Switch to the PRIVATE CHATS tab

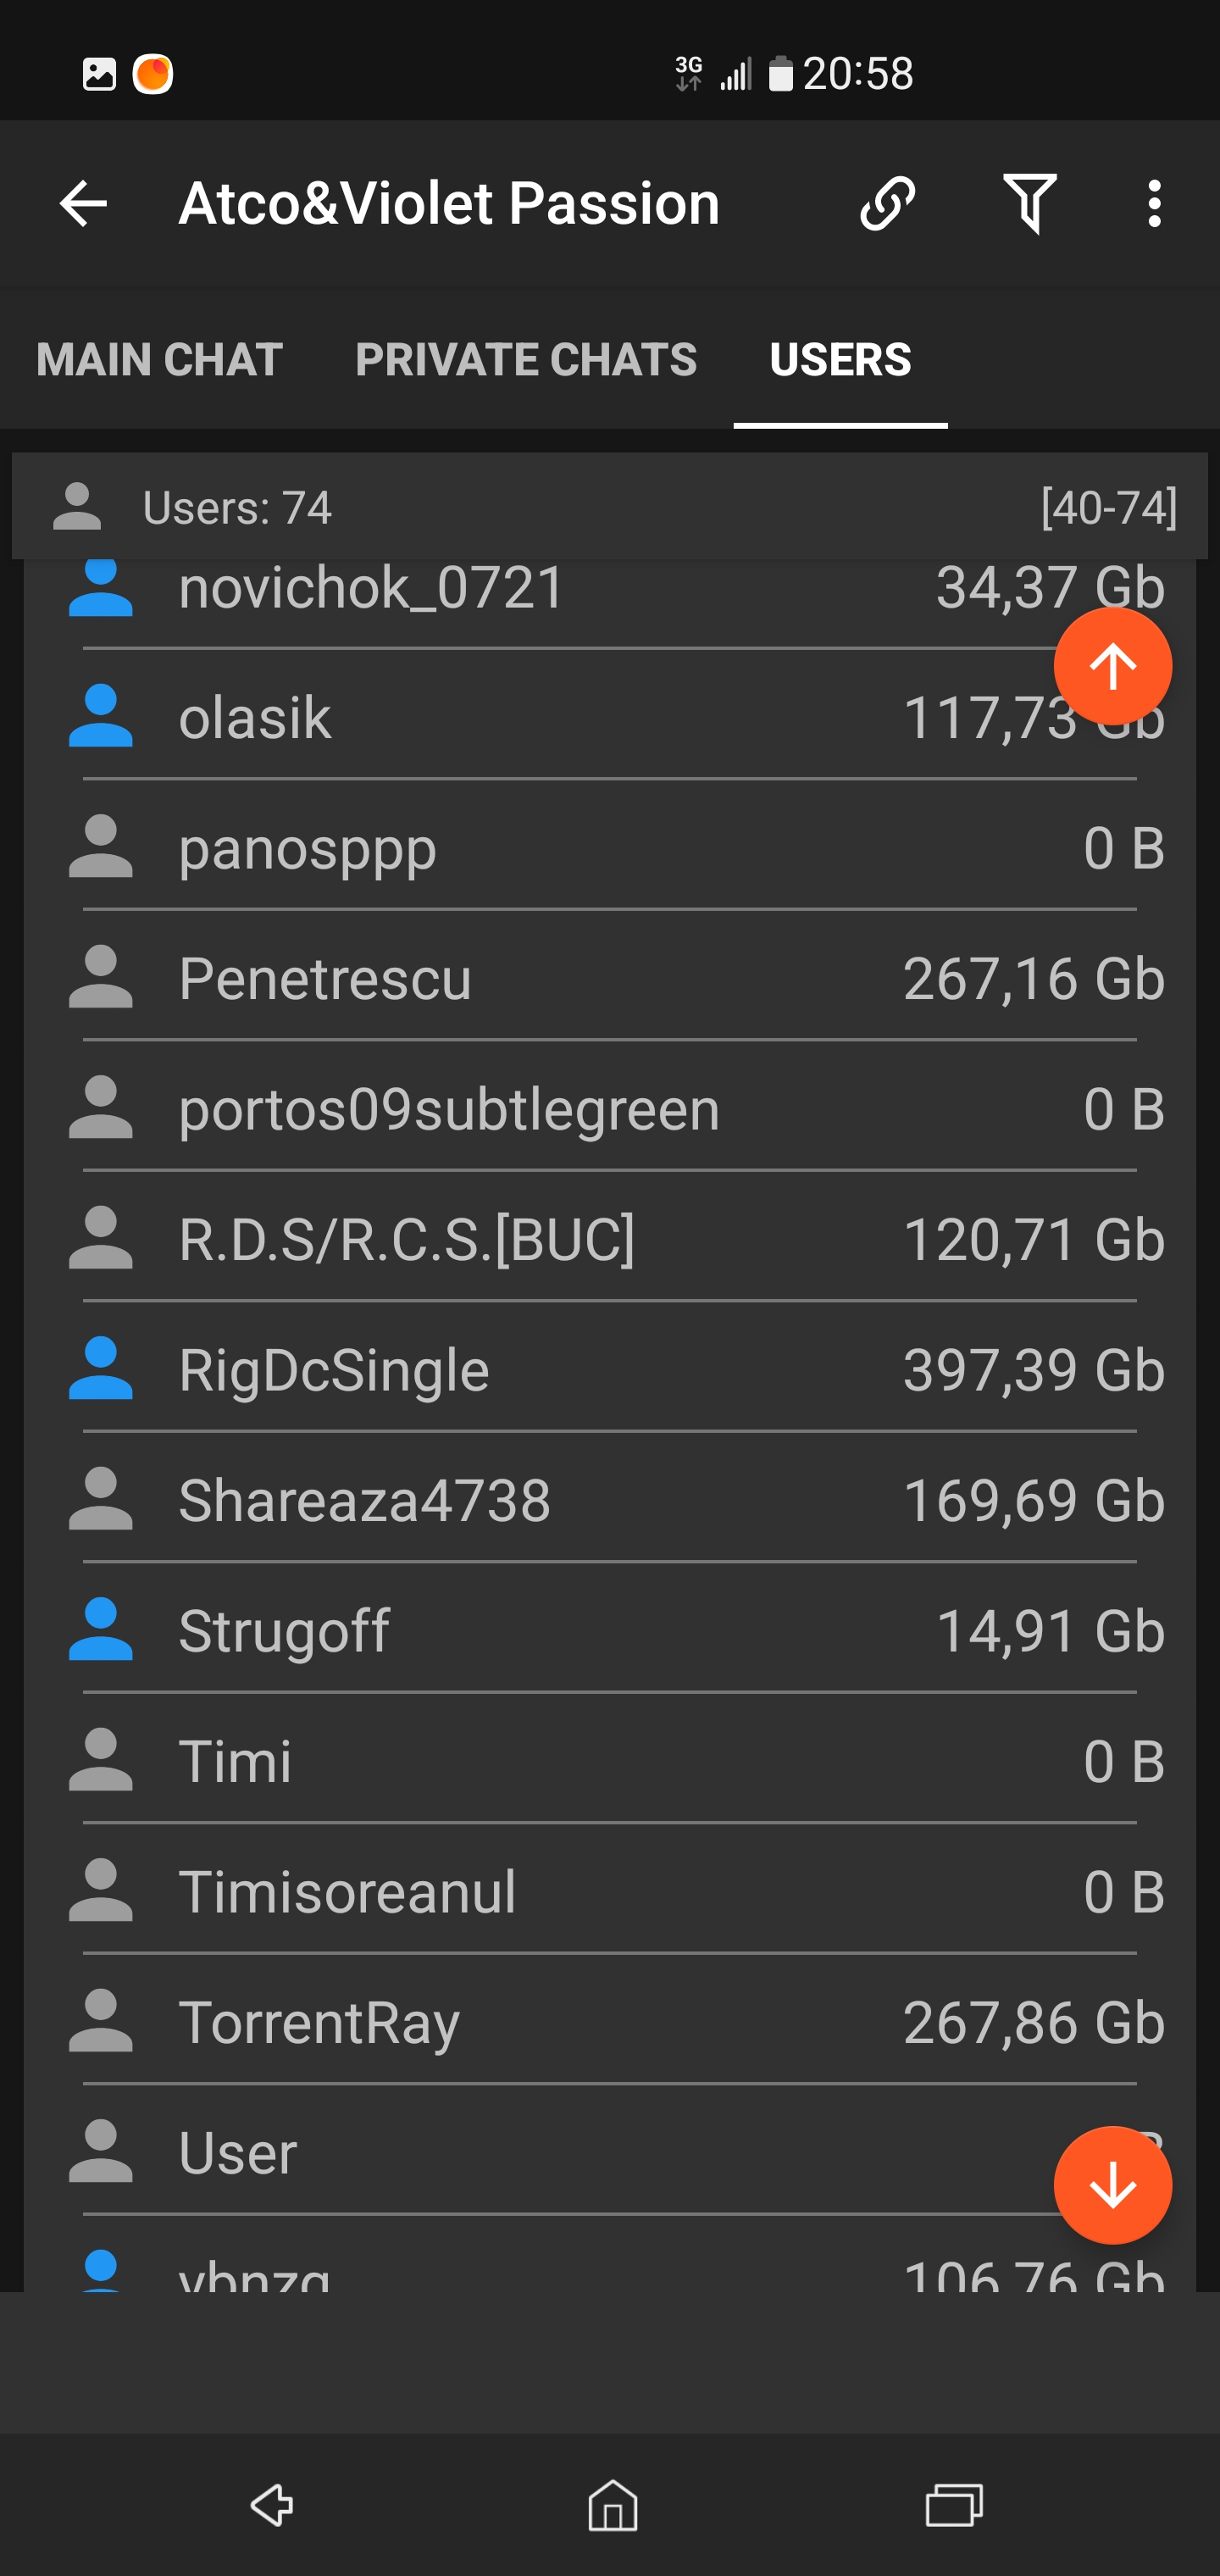[x=526, y=360]
